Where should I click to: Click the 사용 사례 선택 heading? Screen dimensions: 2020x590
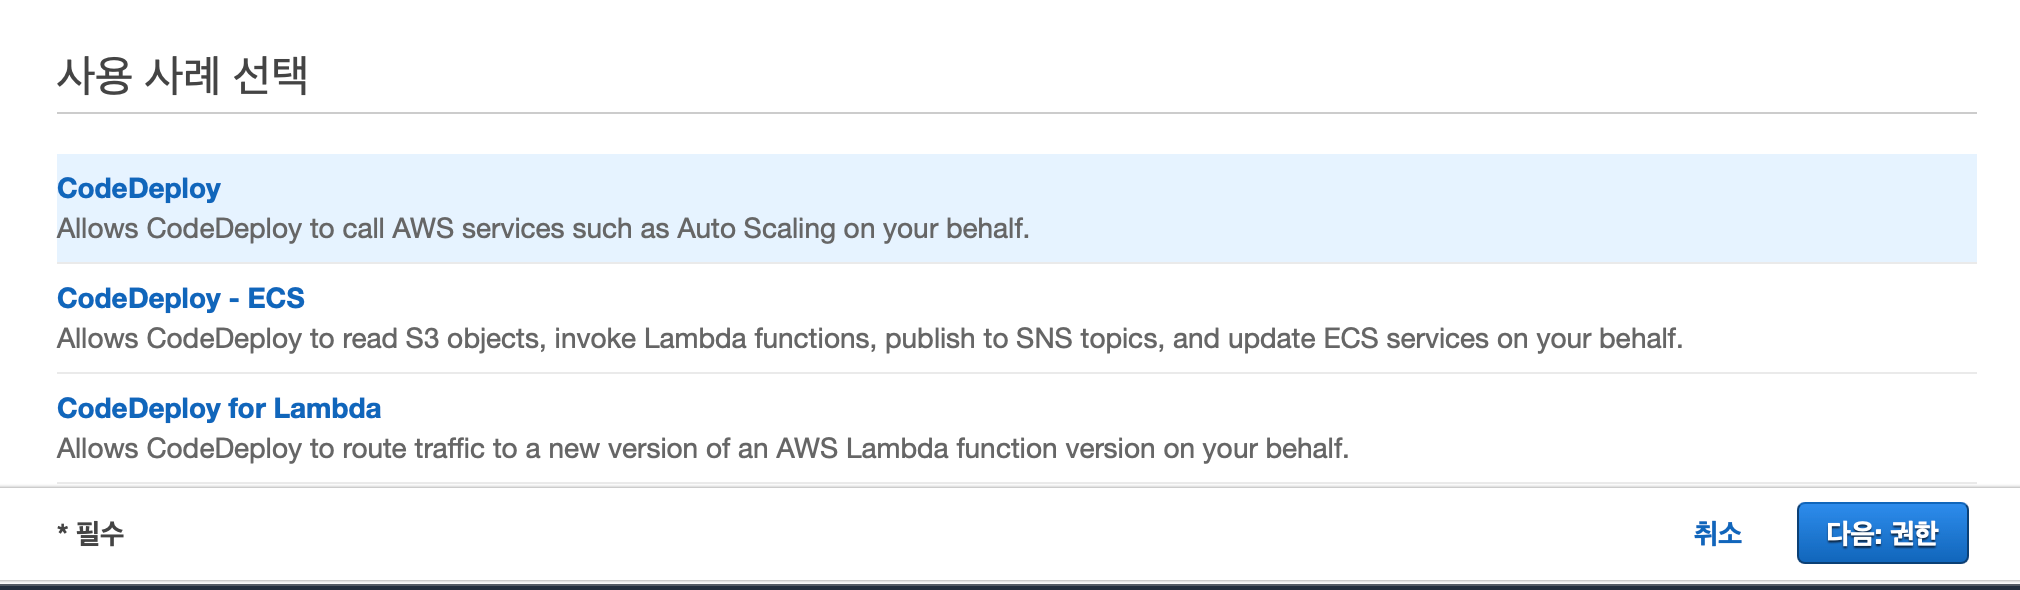182,75
